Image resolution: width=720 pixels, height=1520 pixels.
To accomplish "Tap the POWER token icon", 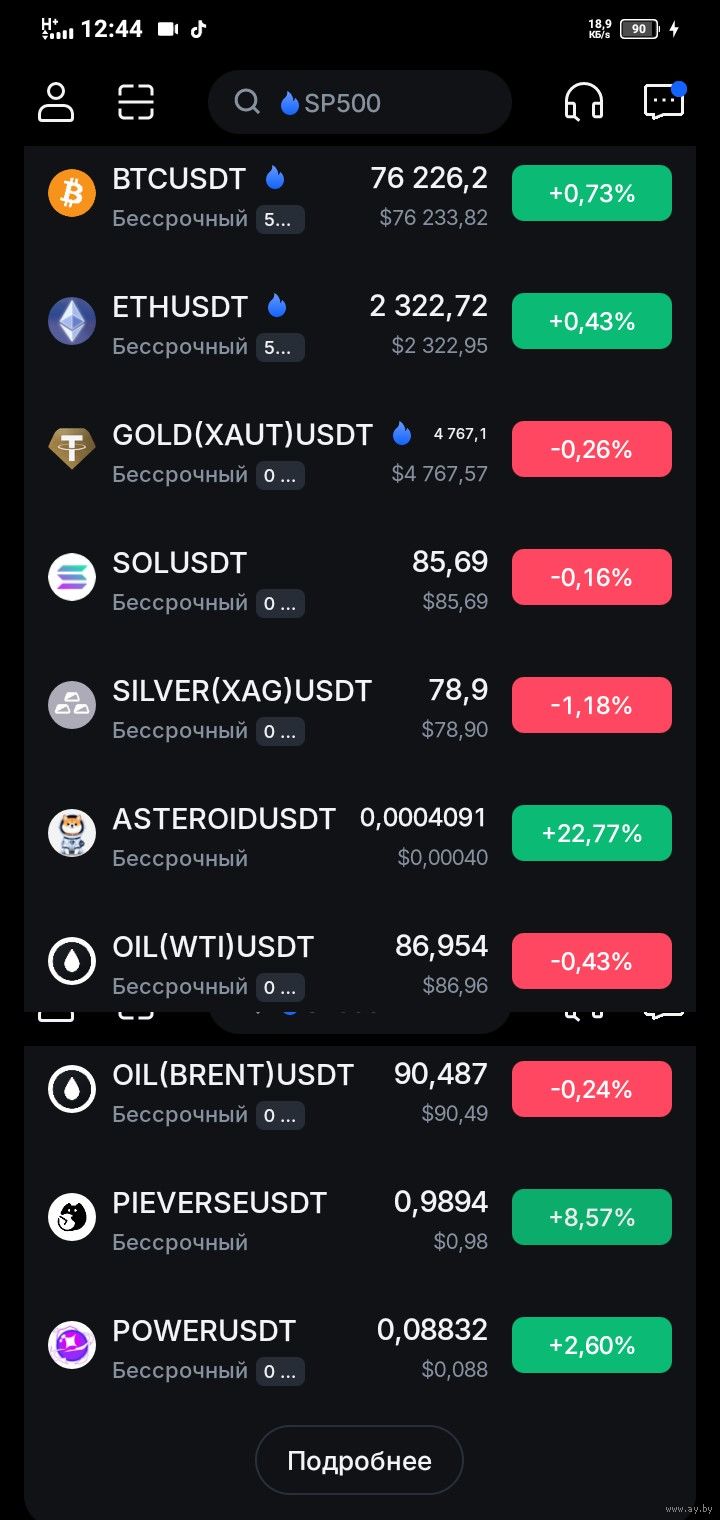I will tap(72, 1345).
